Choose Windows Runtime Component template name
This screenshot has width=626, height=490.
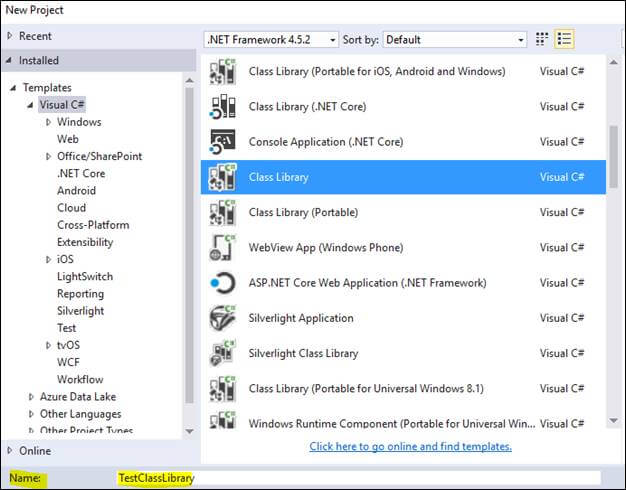[392, 423]
